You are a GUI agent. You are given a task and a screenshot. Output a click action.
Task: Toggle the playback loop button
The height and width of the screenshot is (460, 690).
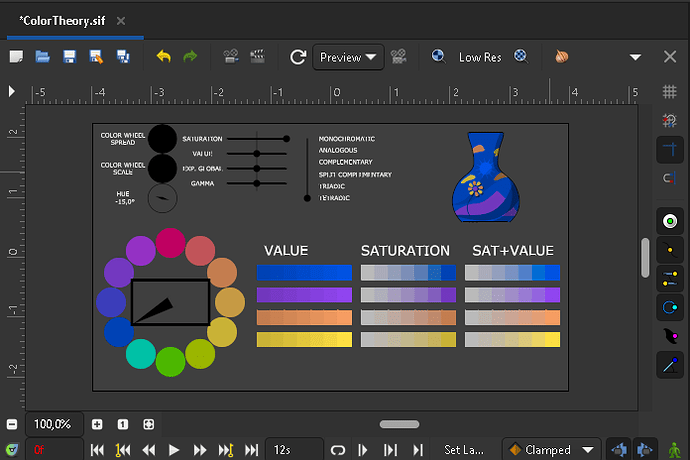tap(338, 450)
